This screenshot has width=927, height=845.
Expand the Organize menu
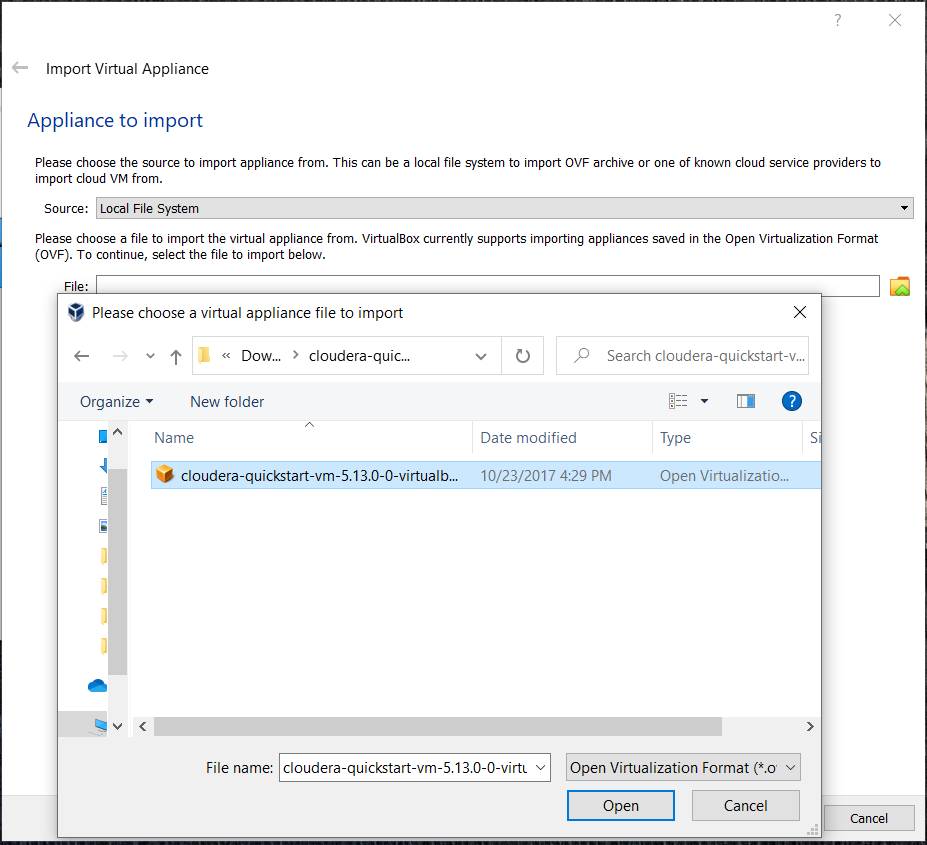(115, 400)
